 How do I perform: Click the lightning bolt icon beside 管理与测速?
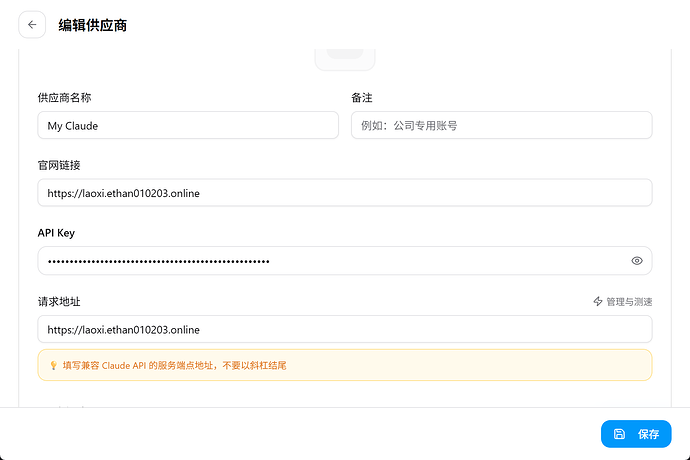[x=598, y=302]
